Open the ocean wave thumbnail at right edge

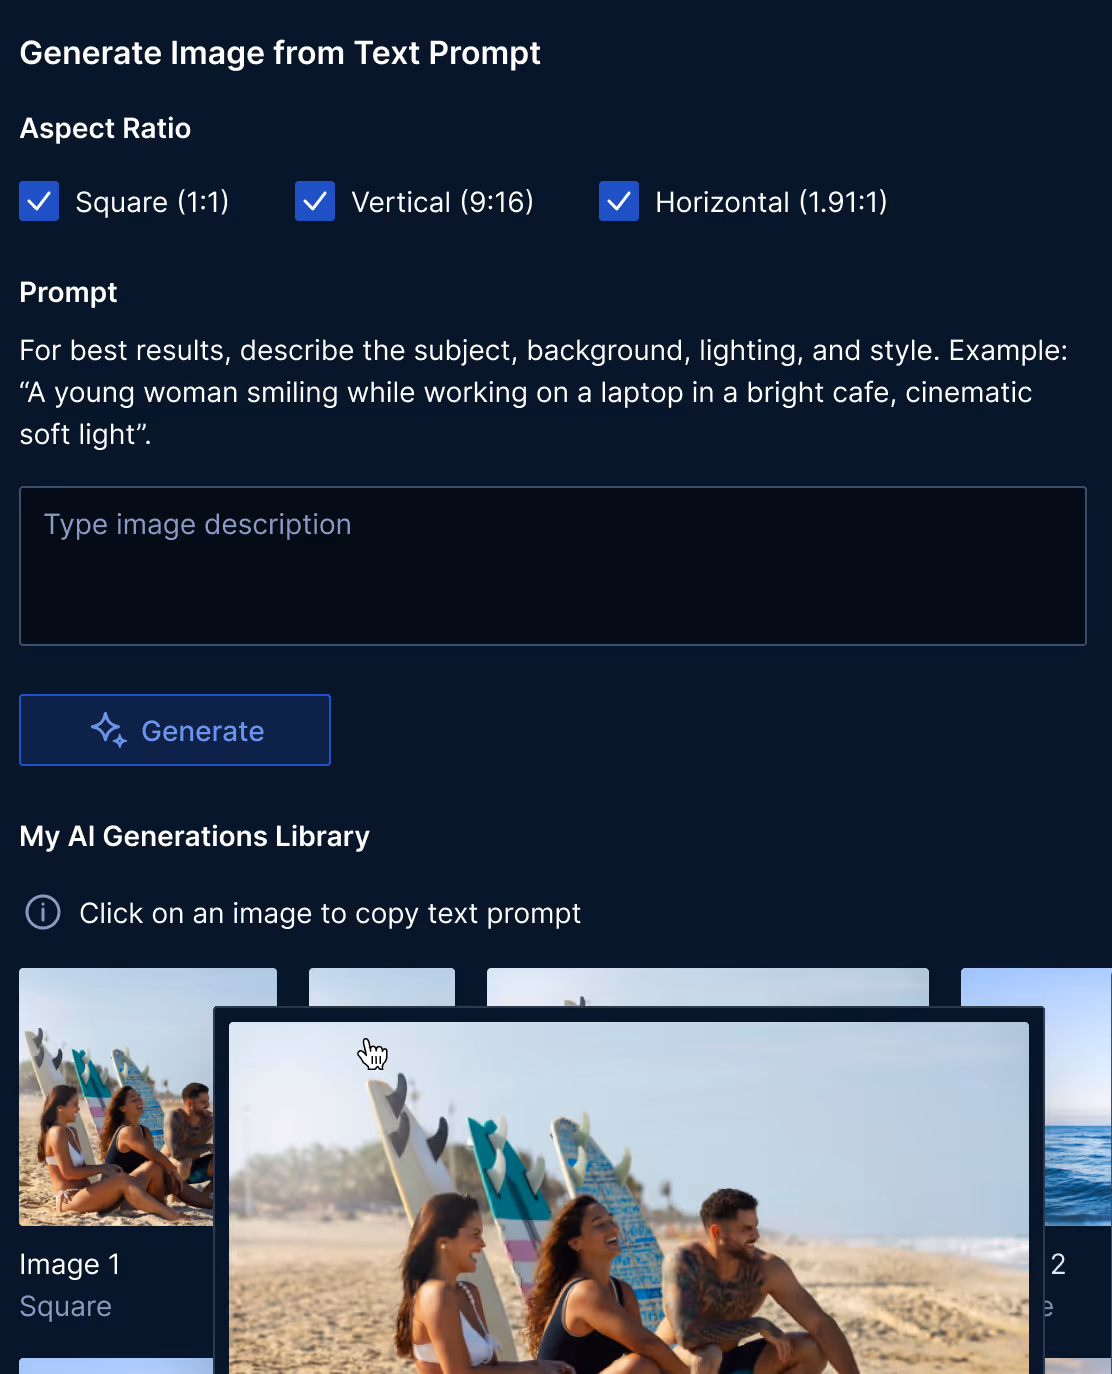[1078, 1096]
